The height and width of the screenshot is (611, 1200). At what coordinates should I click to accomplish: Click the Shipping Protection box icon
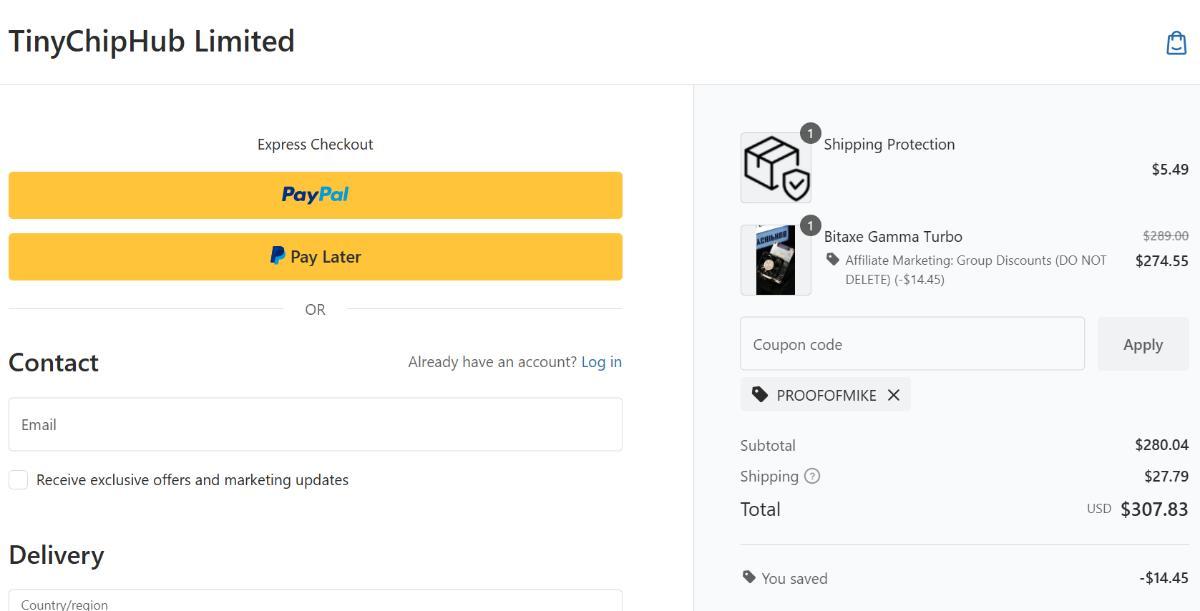tap(775, 168)
